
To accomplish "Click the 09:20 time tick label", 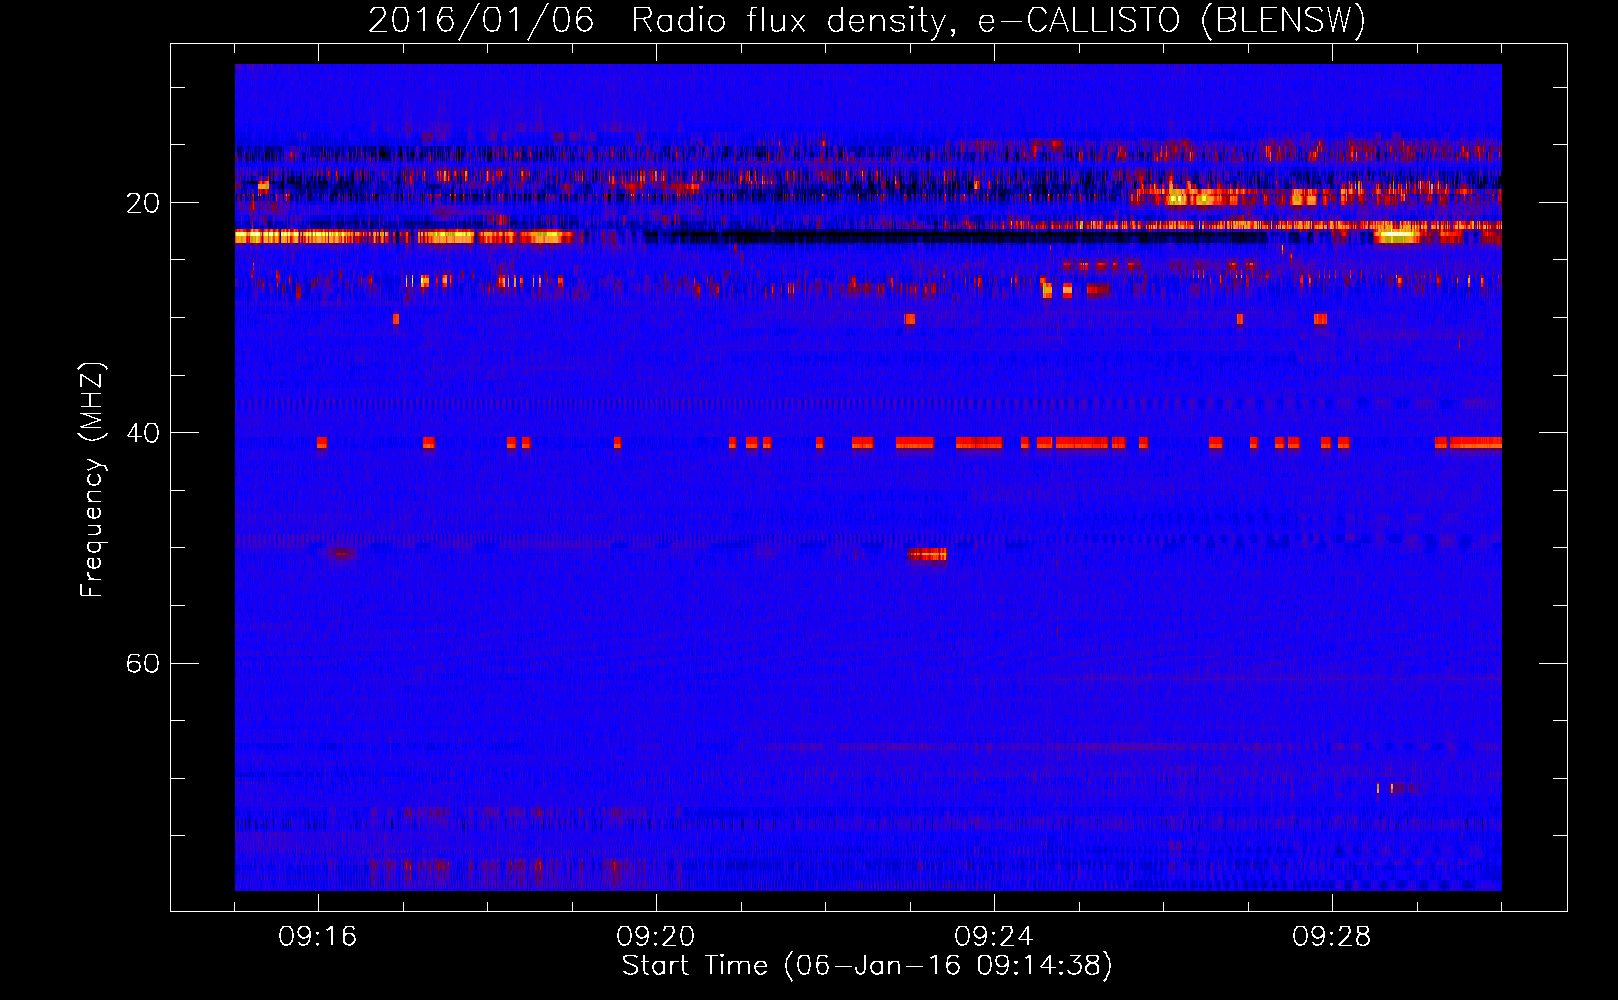I will click(656, 937).
